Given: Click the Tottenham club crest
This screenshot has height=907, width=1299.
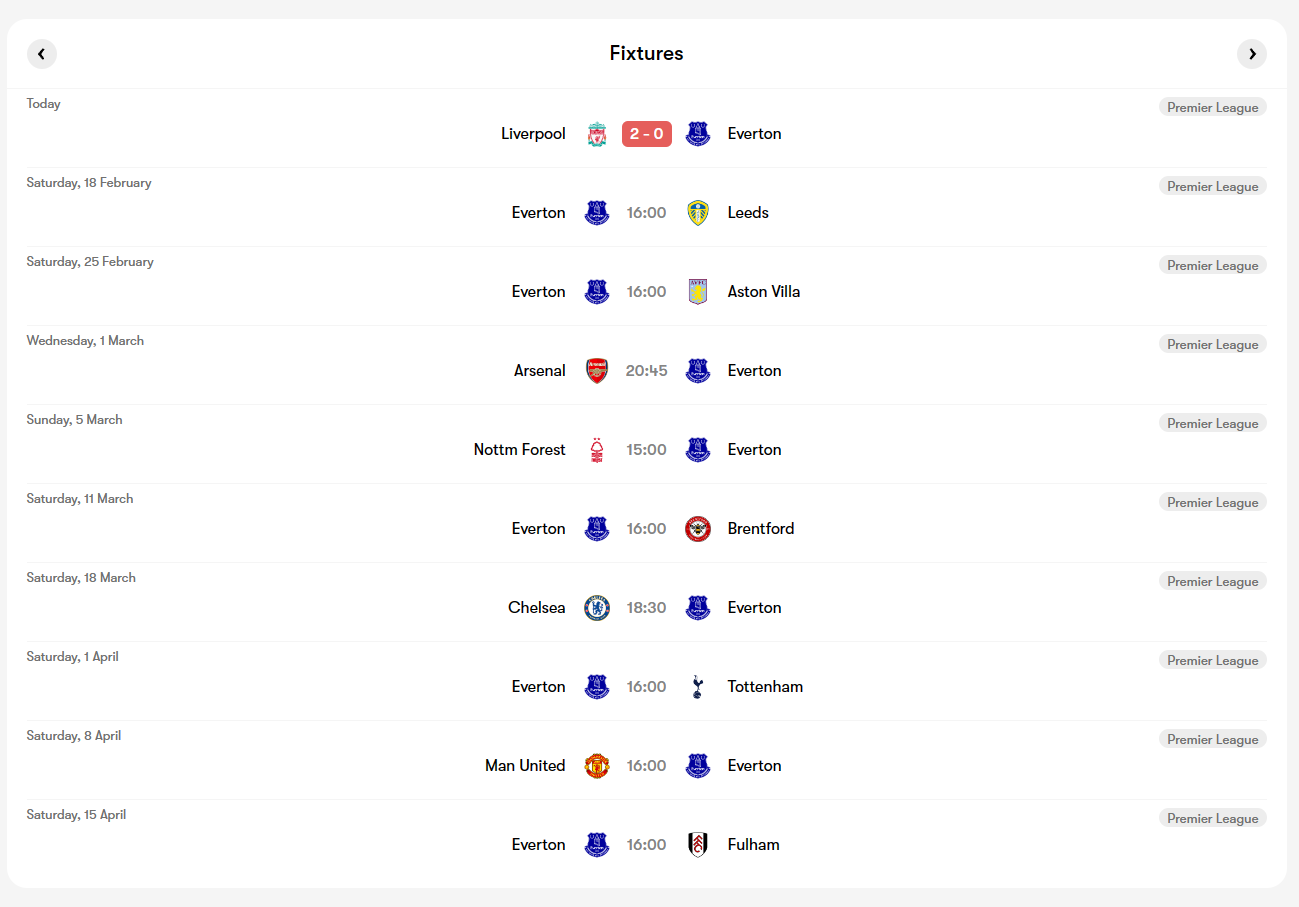Looking at the screenshot, I should (x=698, y=687).
